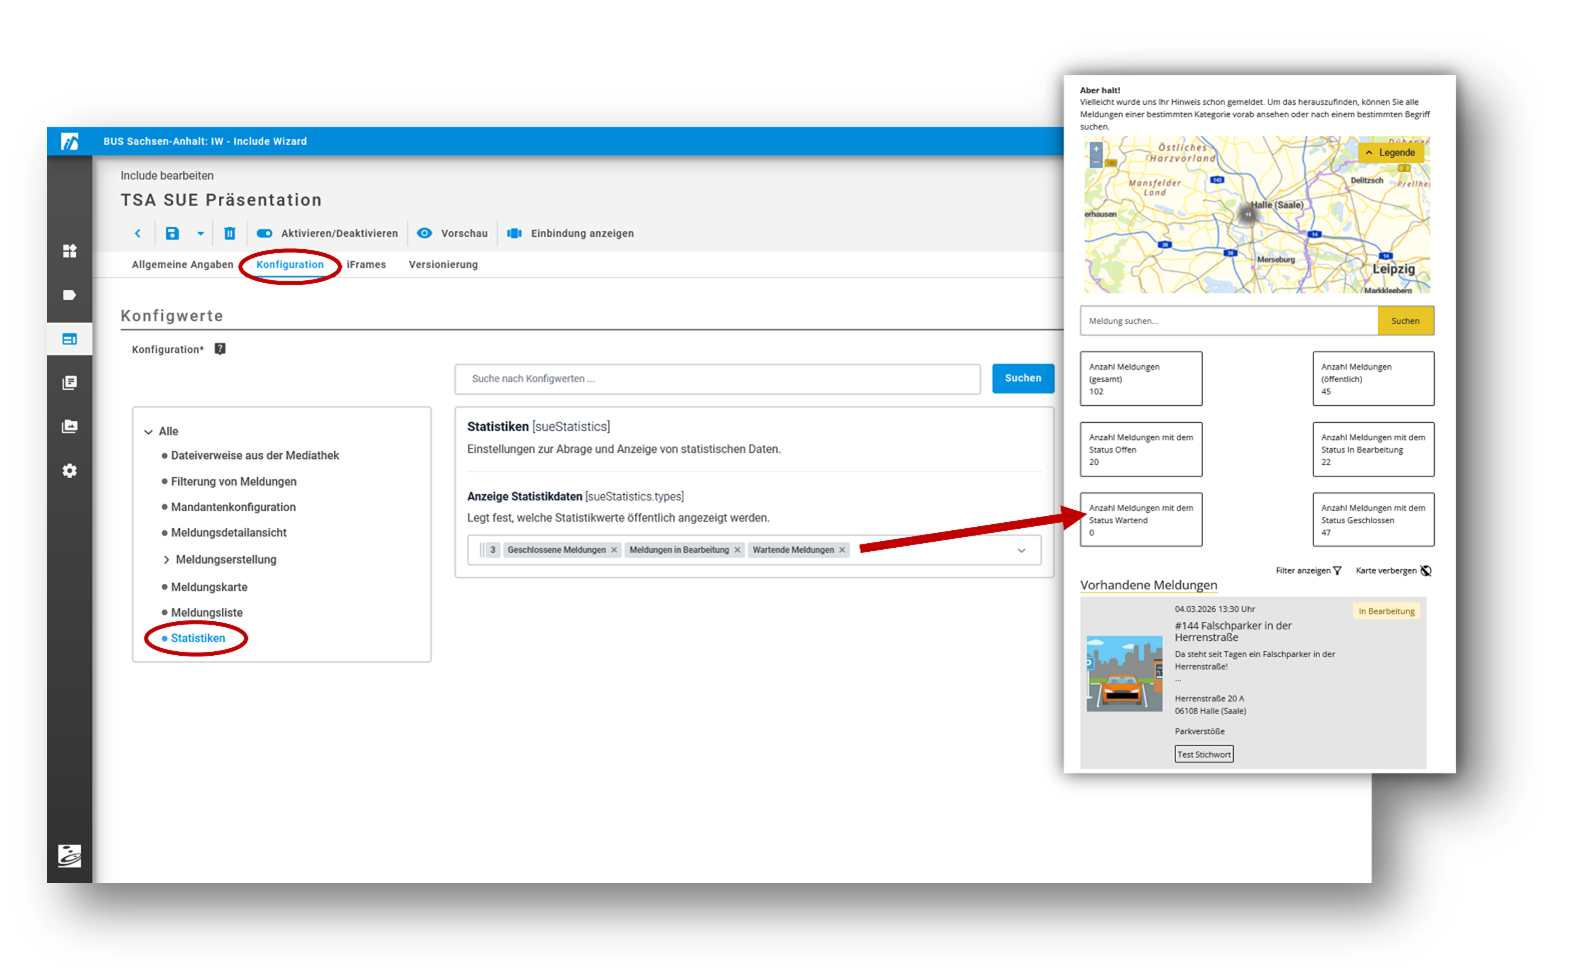Delete the include with the trash icon

[230, 234]
